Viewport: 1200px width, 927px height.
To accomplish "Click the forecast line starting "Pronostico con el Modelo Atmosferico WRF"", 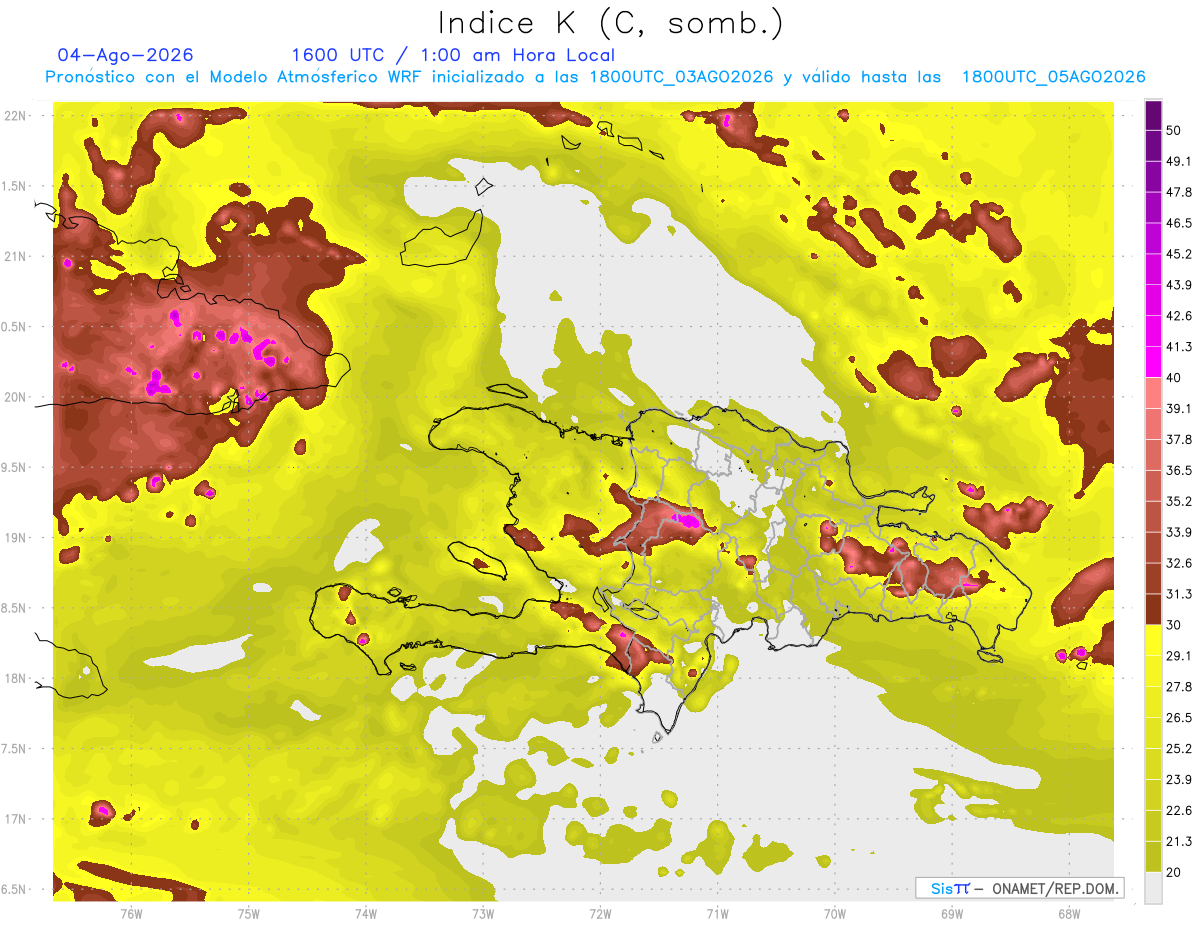I will [x=595, y=77].
